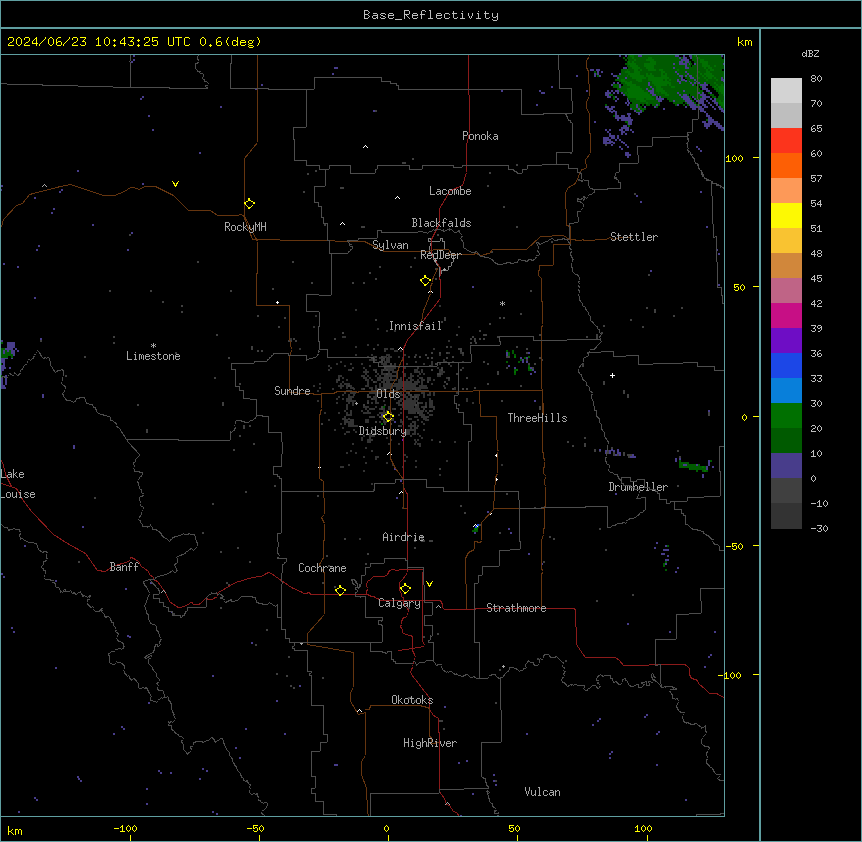Screen dimensions: 862x842
Task: Click the red 65 dBZ legend swatch
Action: pos(786,140)
